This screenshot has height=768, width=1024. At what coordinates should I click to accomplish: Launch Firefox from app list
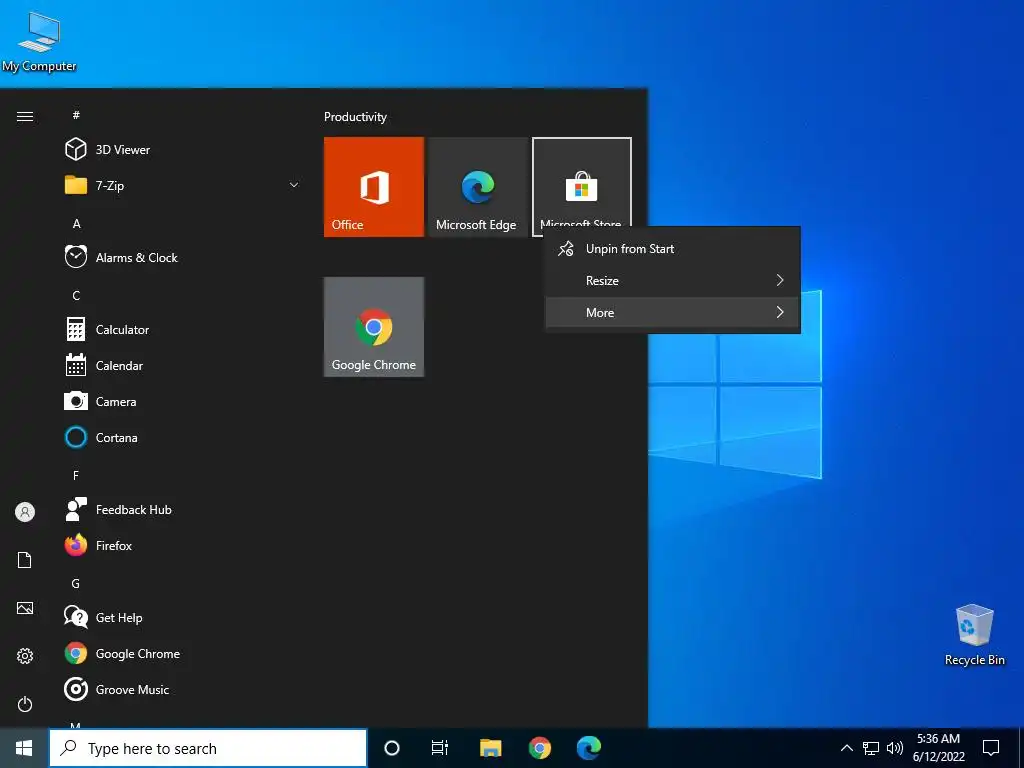pos(184,545)
